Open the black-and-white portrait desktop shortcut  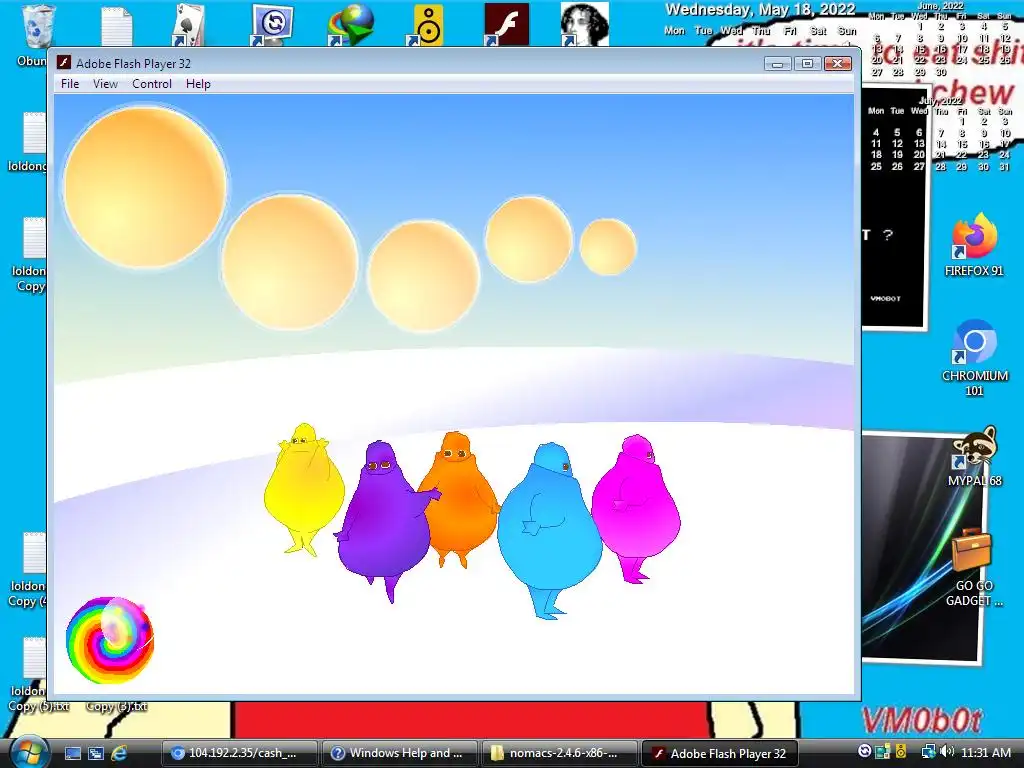coord(584,25)
